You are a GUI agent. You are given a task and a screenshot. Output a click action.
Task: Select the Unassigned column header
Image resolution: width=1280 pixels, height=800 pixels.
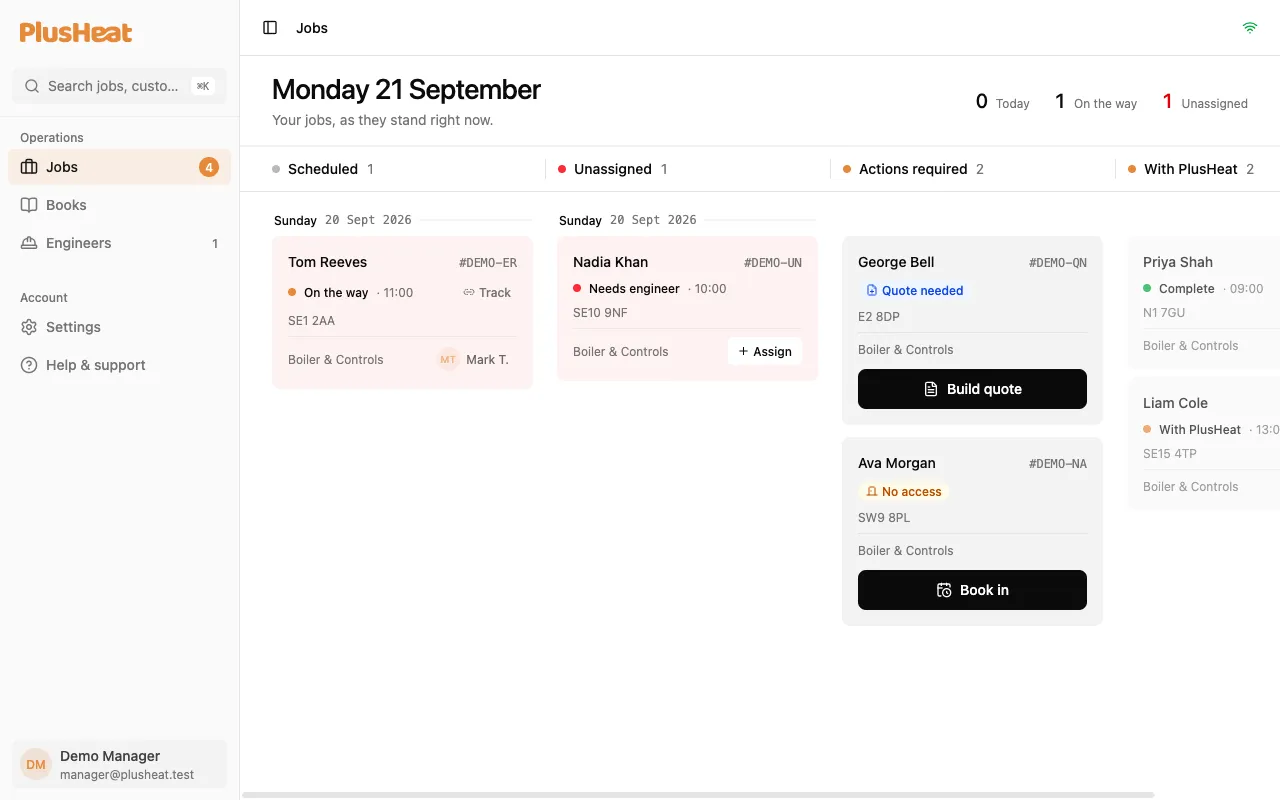(612, 169)
